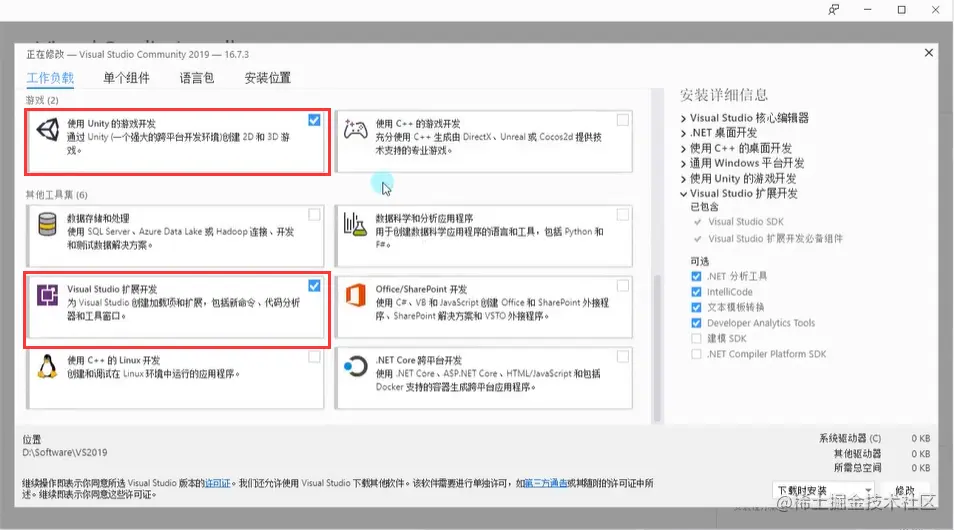Image resolution: width=954 pixels, height=530 pixels.
Task: Check Linux development with C++ workload
Action: click(314, 357)
